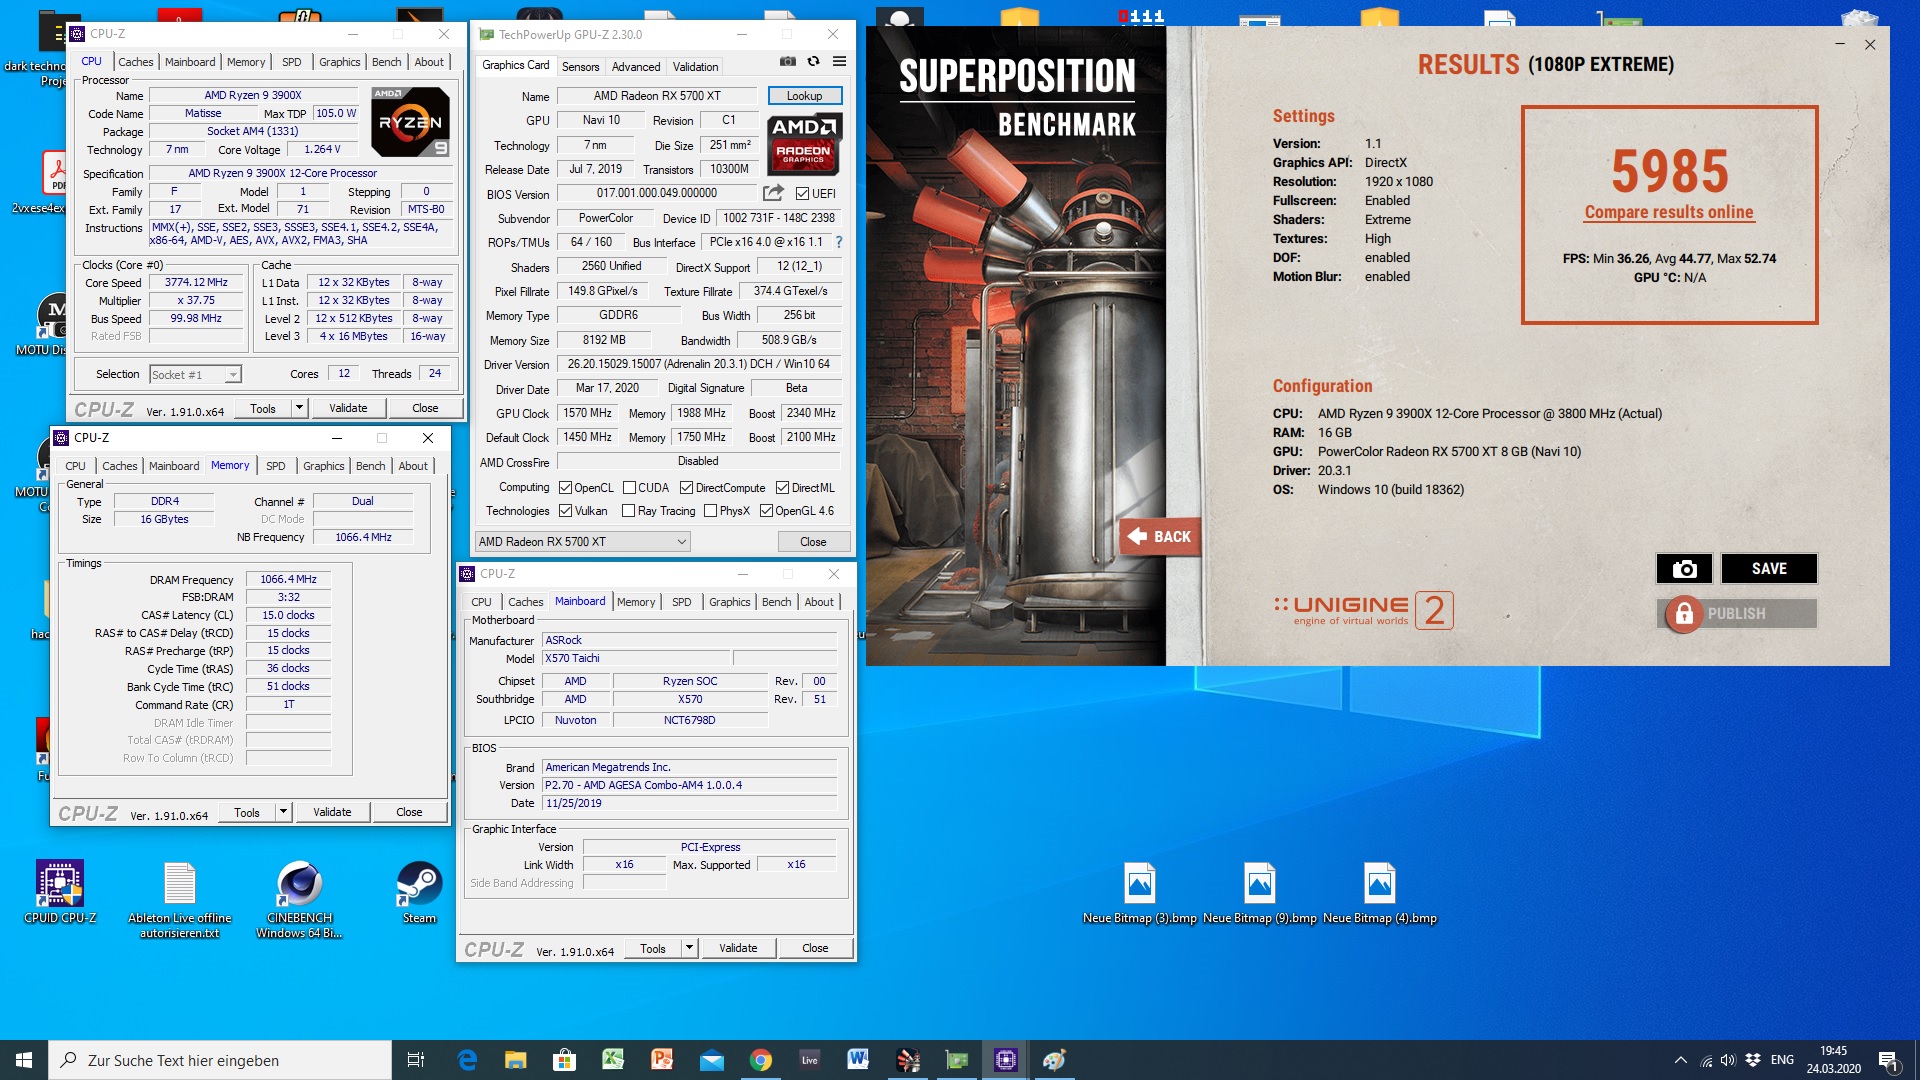
Task: Open PowerPoint from the taskbar
Action: 662,1060
